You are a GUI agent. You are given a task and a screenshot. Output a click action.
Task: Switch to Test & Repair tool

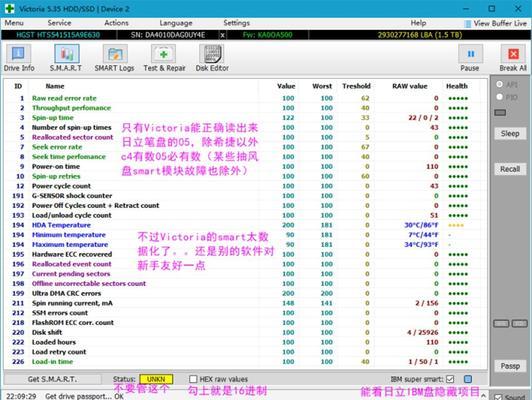coord(164,58)
